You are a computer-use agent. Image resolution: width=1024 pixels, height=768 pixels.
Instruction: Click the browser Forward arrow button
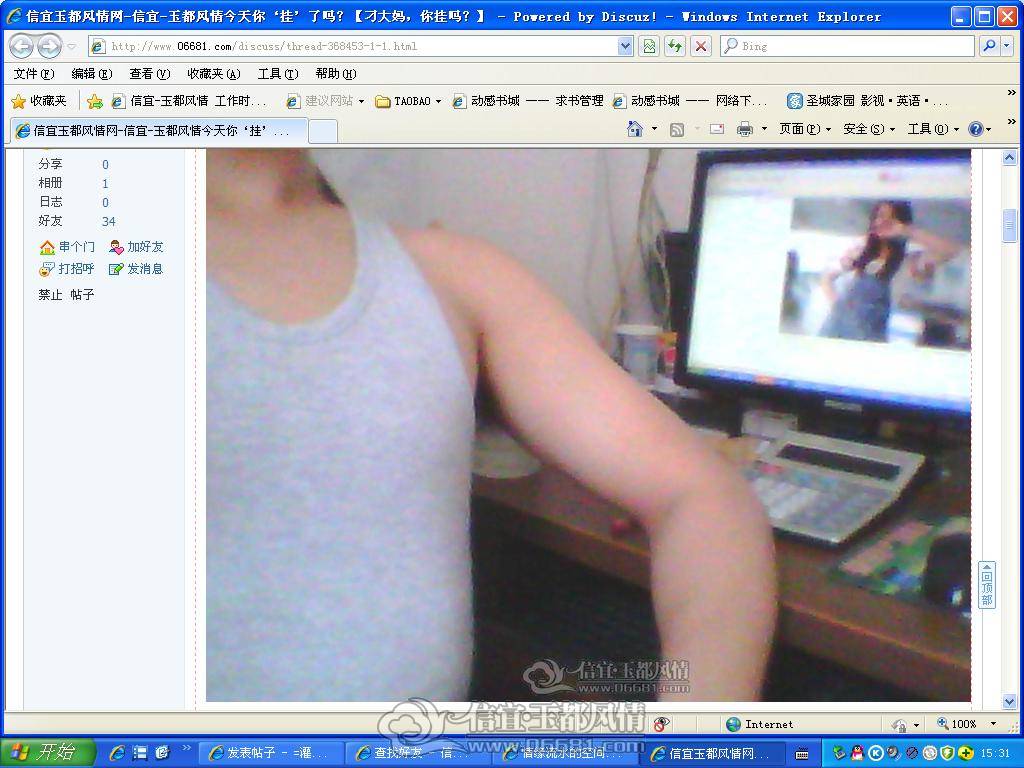pyautogui.click(x=49, y=46)
